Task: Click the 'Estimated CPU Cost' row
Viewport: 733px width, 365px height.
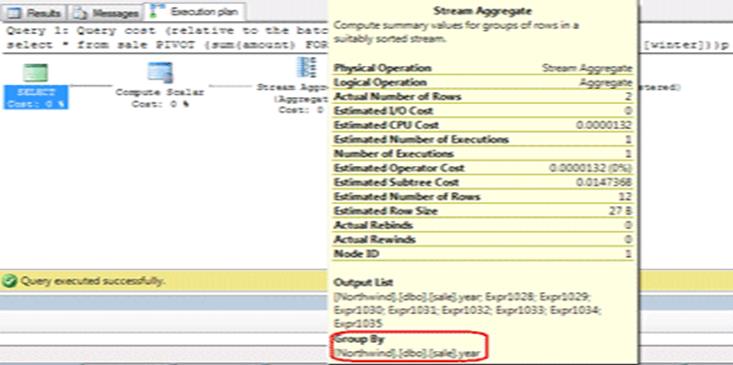Action: click(483, 125)
